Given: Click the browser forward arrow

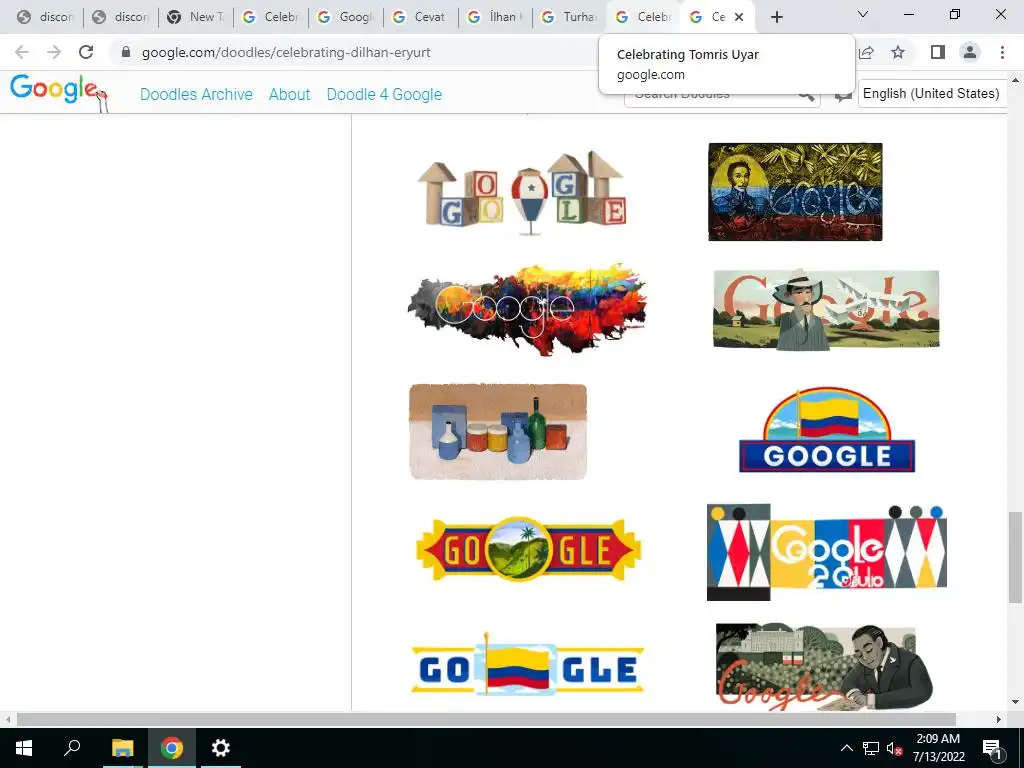Looking at the screenshot, I should 54,52.
